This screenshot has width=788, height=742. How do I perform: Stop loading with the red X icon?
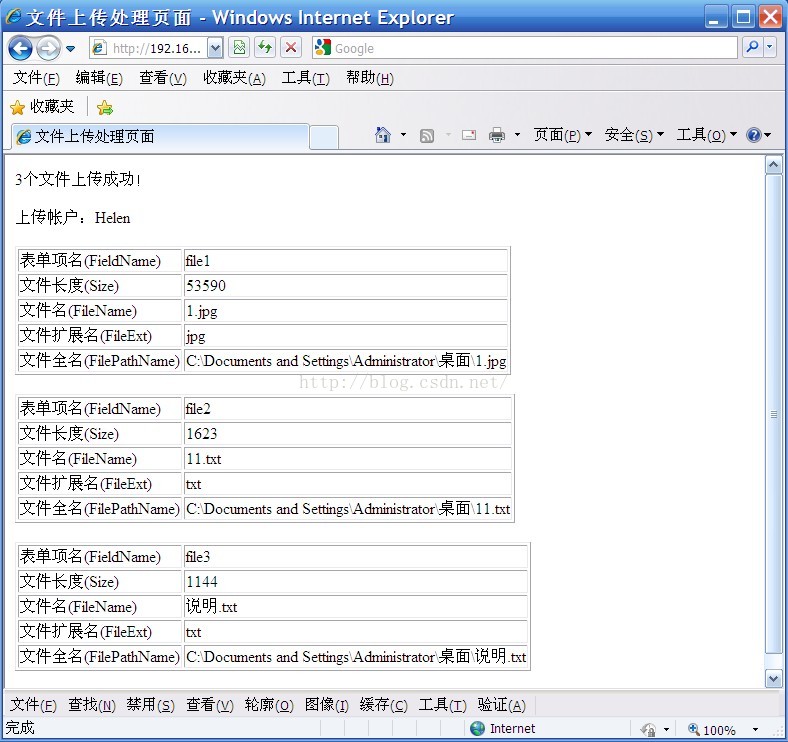290,48
